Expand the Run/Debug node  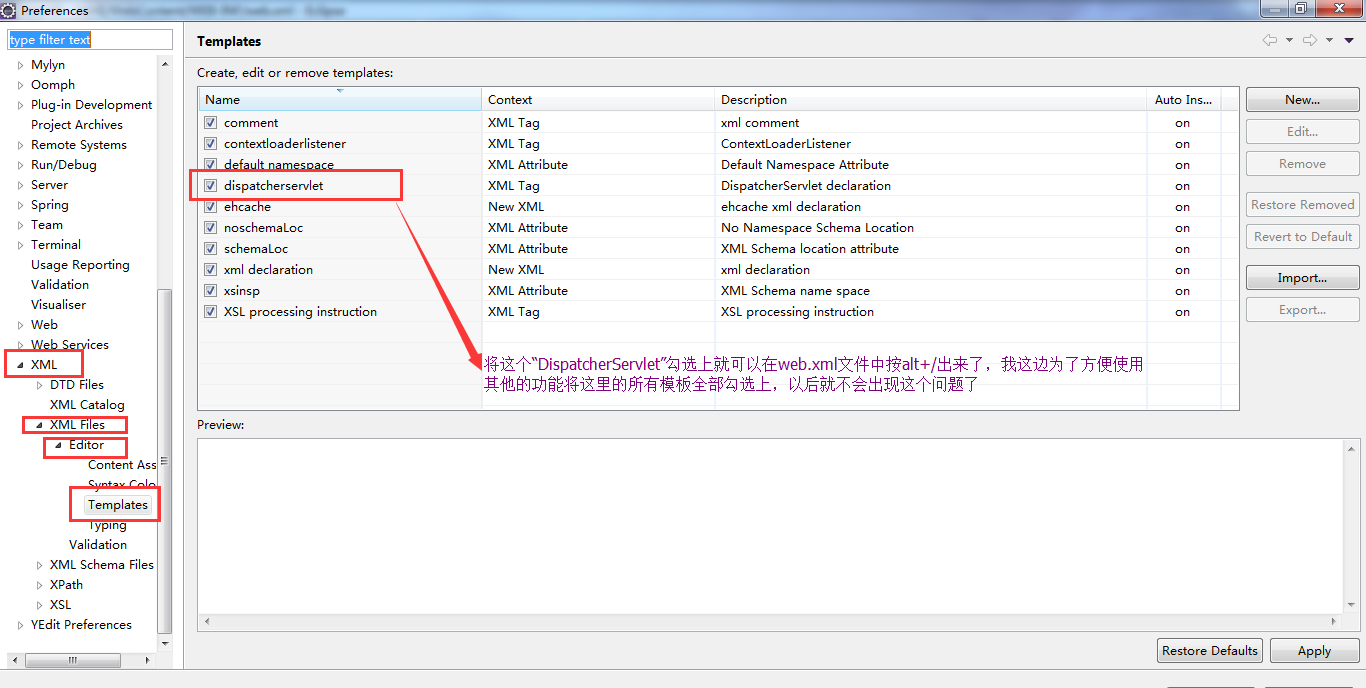pyautogui.click(x=20, y=165)
